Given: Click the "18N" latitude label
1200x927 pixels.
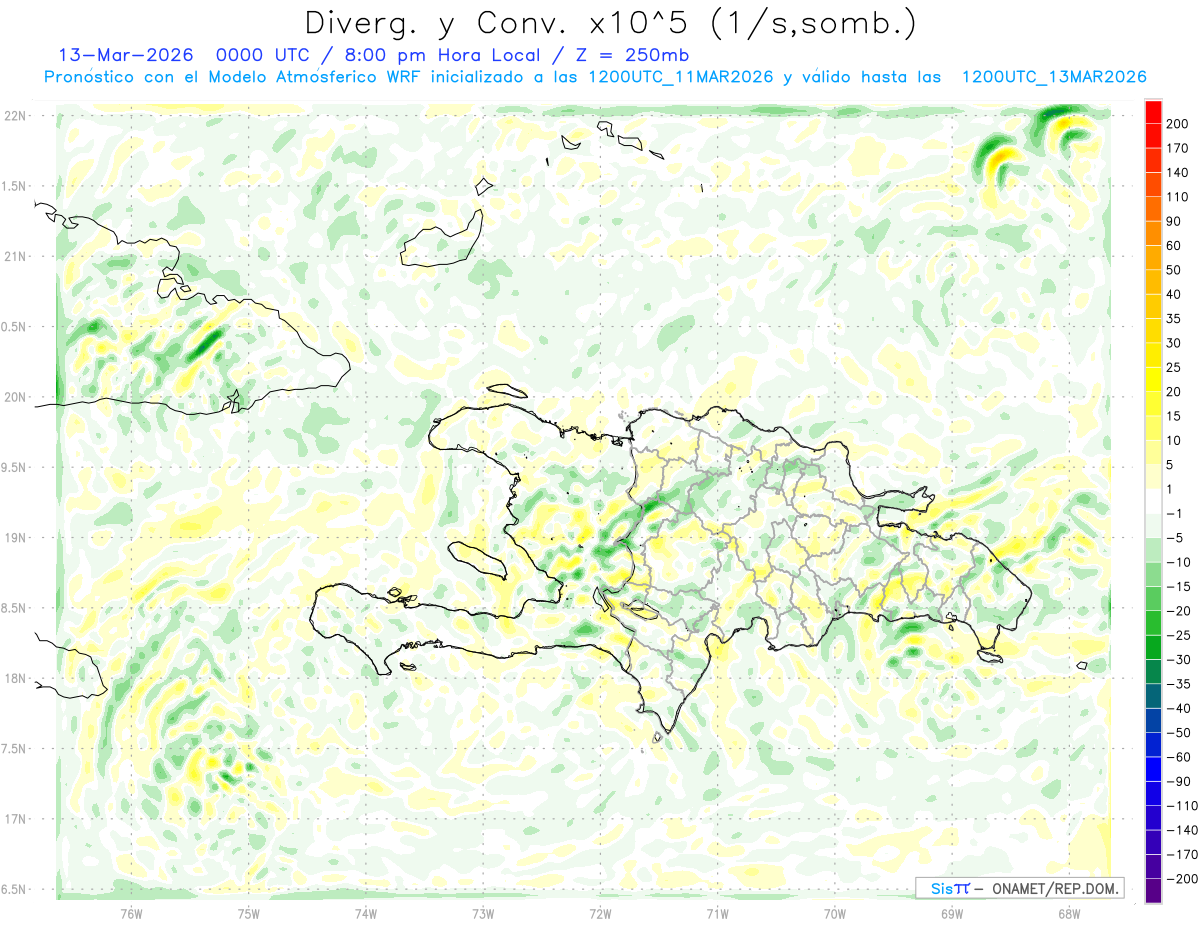Looking at the screenshot, I should coord(16,678).
